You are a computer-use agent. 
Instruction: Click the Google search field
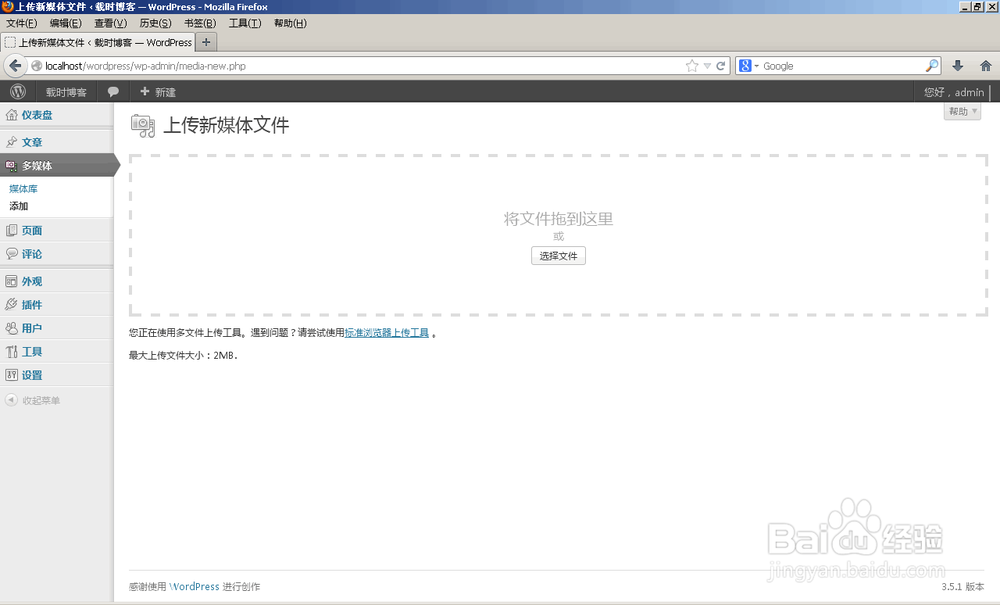(x=842, y=66)
